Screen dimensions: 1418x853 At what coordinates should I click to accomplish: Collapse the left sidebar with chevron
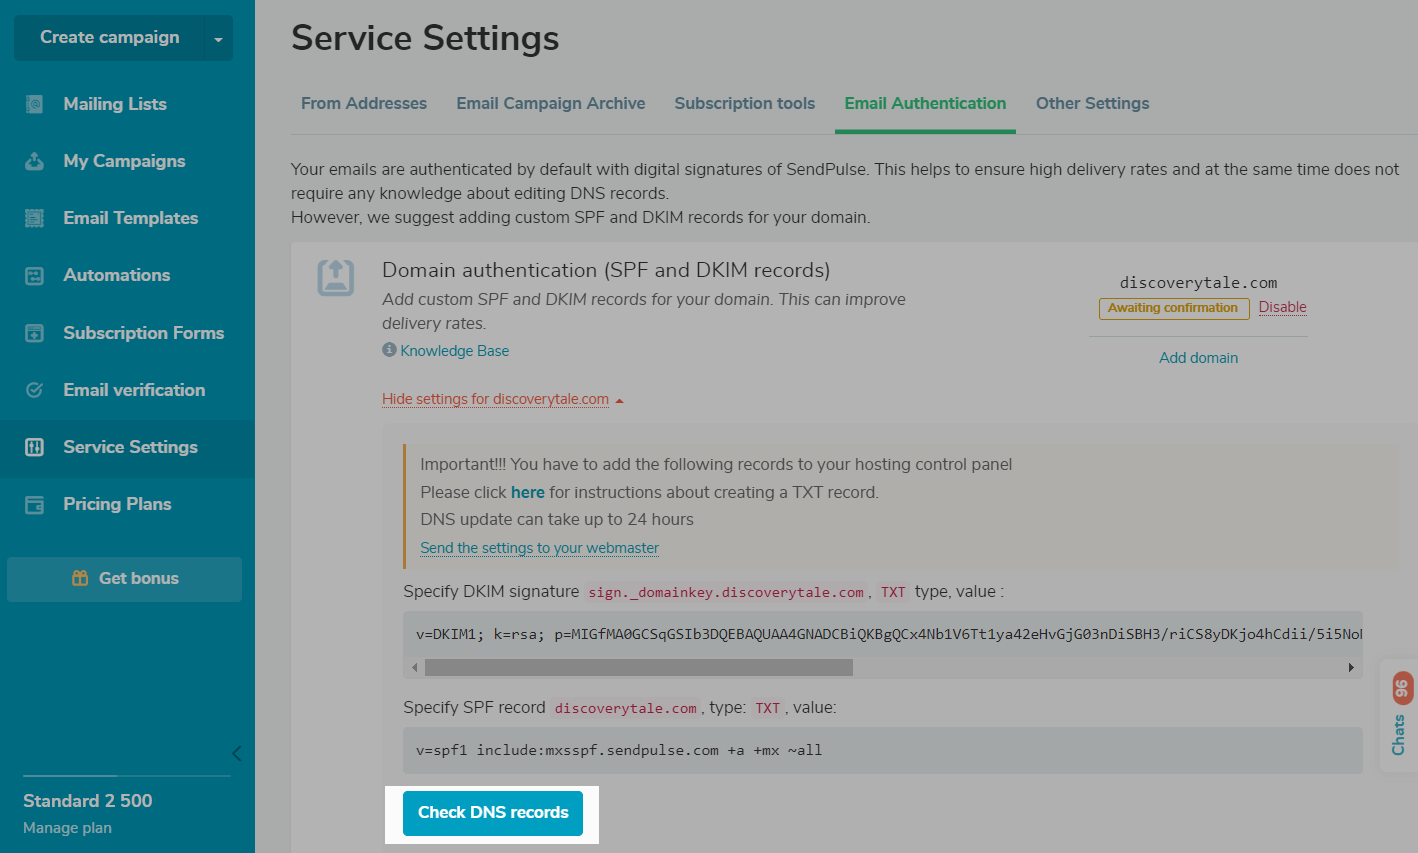pyautogui.click(x=236, y=753)
